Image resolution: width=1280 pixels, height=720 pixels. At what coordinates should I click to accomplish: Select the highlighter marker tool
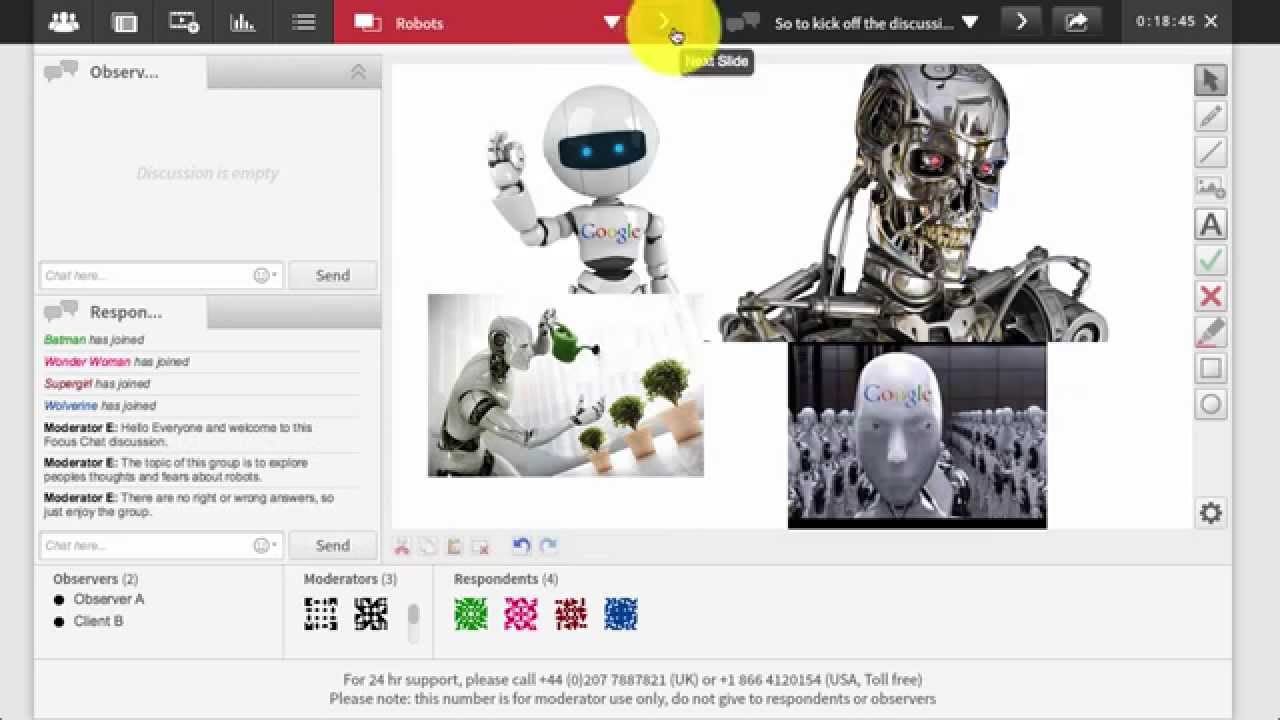(x=1211, y=332)
